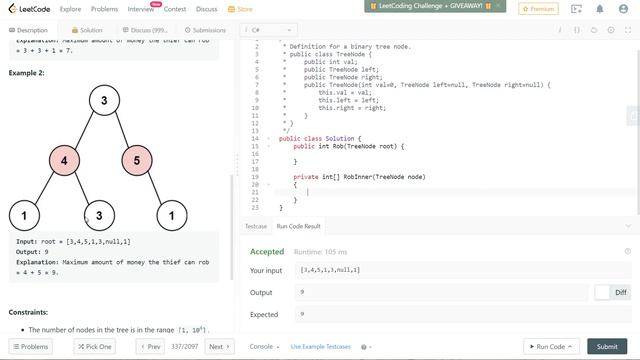Click the 'Runtime: 105 ms' text
Image resolution: width=640 pixels, height=360 pixels.
320,252
